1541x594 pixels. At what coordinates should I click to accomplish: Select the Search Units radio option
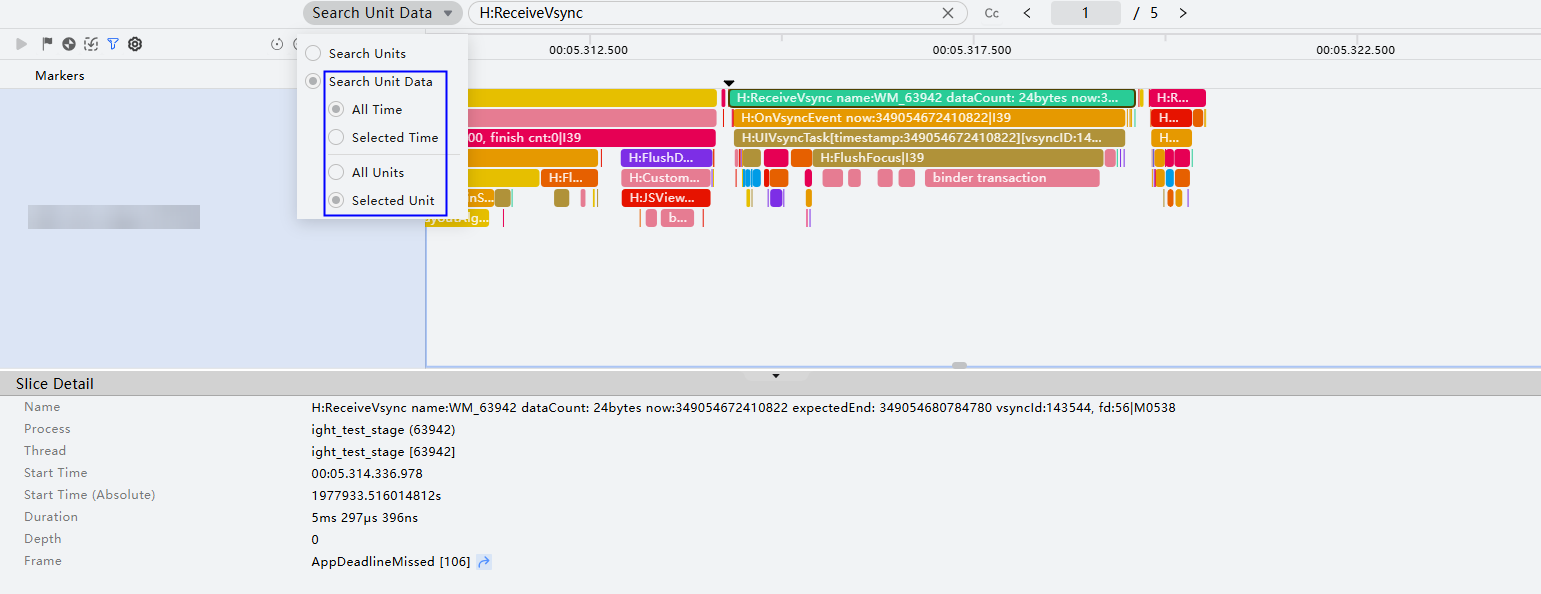313,53
